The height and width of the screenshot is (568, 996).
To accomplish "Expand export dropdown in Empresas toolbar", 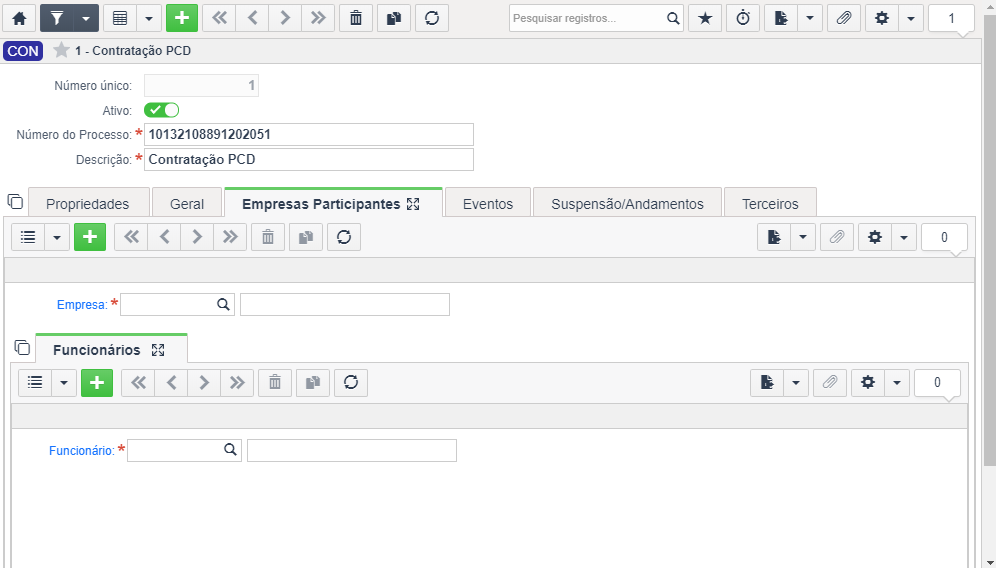I will tap(803, 237).
